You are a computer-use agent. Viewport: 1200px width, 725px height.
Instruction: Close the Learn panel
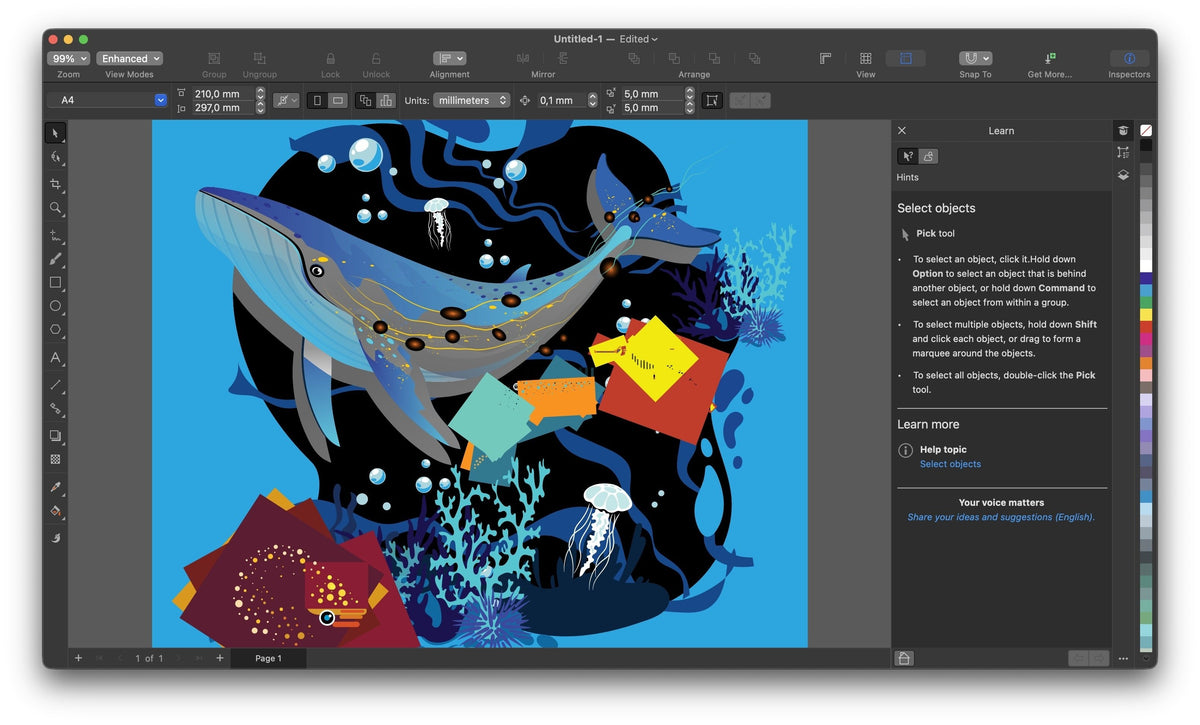(x=902, y=131)
